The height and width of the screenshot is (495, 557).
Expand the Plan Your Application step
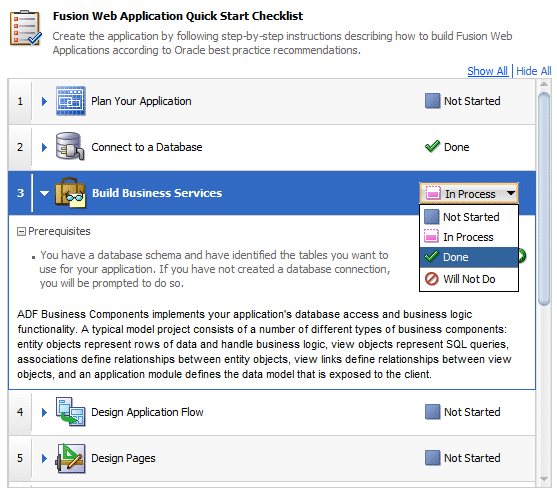pyautogui.click(x=44, y=101)
